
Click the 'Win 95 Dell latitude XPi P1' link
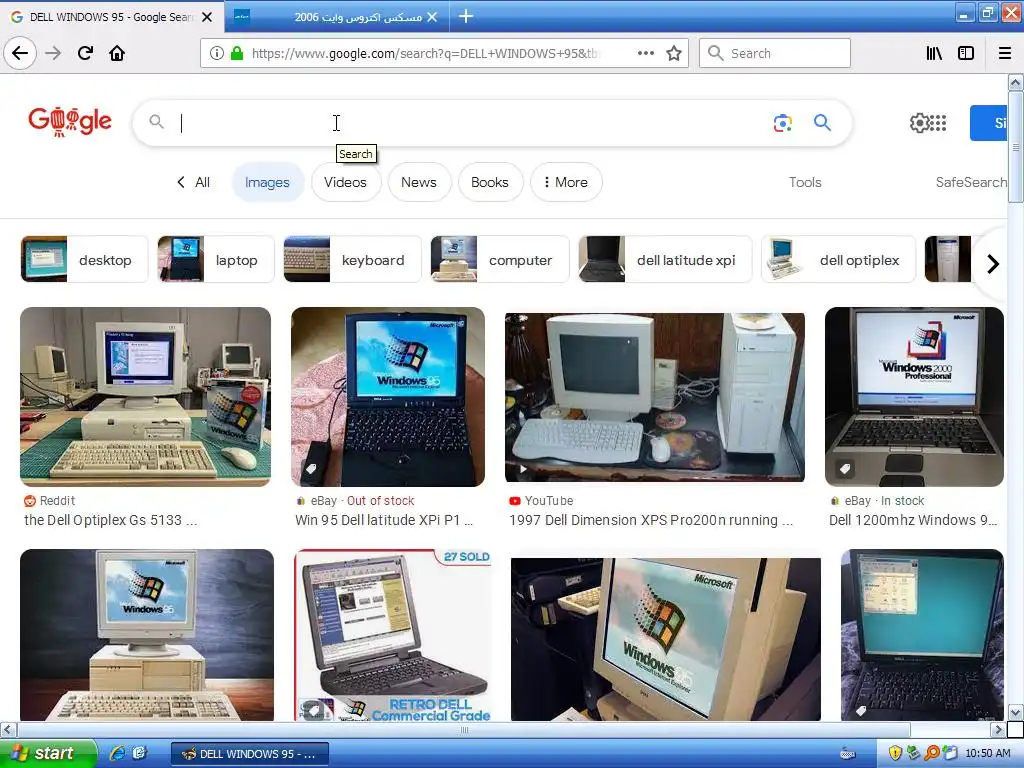tap(384, 520)
